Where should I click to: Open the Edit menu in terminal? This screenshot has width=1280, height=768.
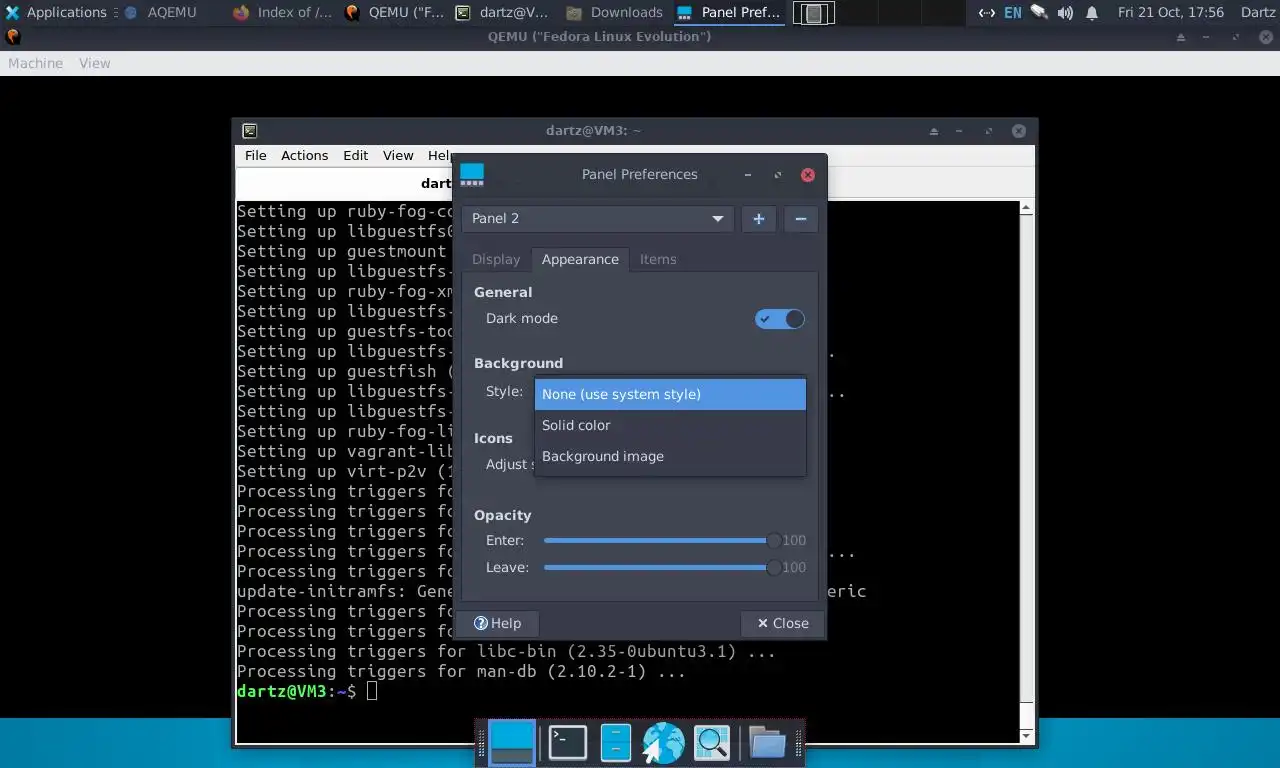(x=355, y=155)
